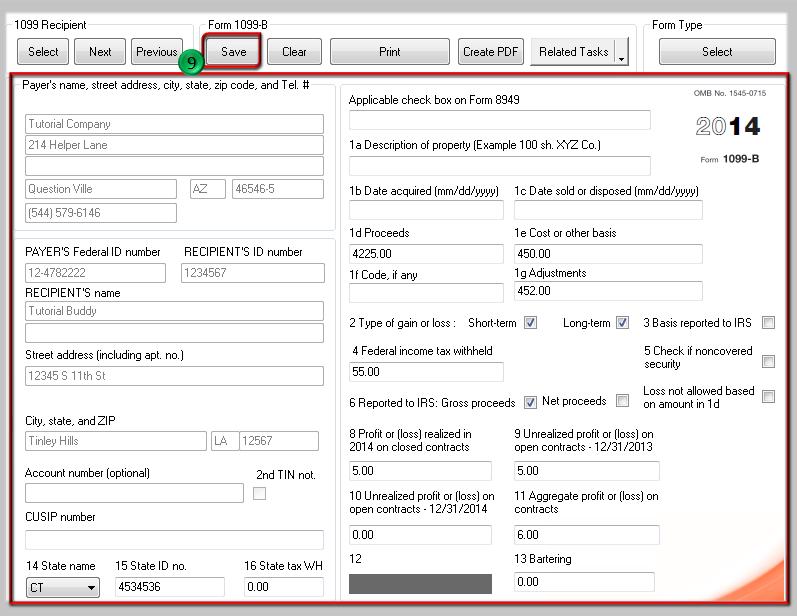
Task: Click CUSIP number field
Action: 174,540
